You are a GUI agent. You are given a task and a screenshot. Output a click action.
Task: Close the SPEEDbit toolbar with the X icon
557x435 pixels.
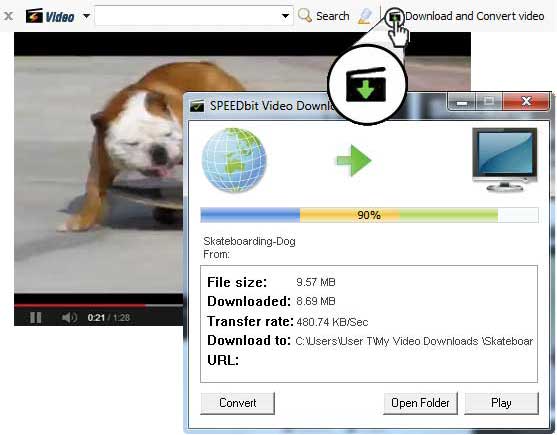point(9,16)
